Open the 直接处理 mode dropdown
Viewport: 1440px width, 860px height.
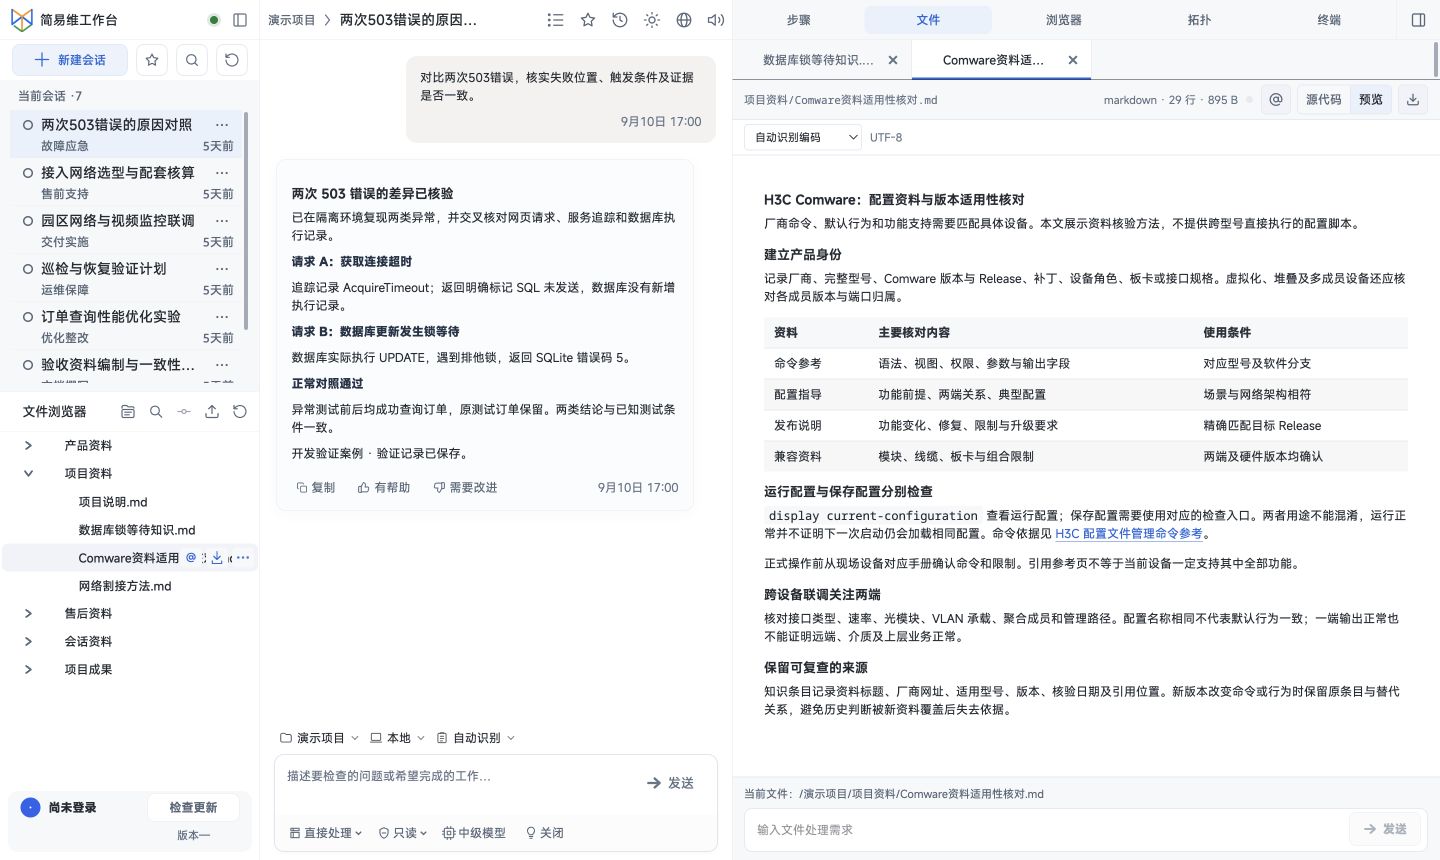point(326,833)
